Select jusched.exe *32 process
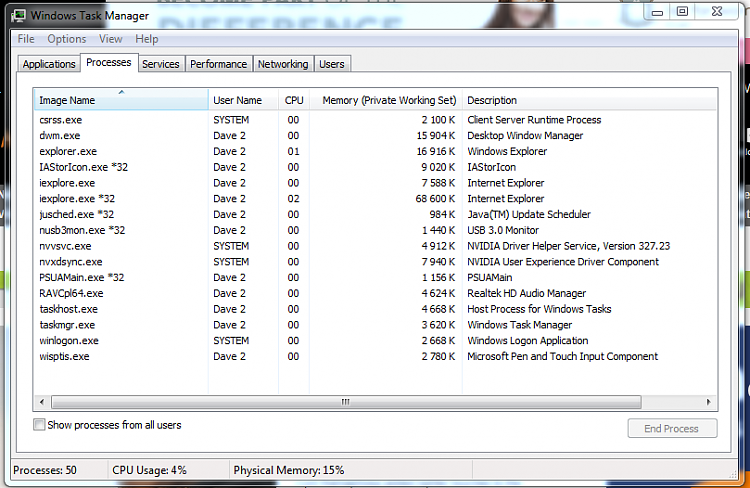The image size is (750, 488). click(x=375, y=215)
